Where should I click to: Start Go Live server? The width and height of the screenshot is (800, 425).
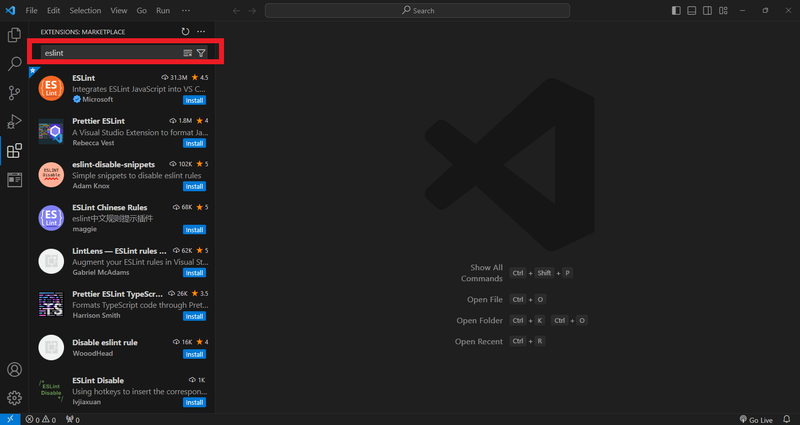(756, 419)
